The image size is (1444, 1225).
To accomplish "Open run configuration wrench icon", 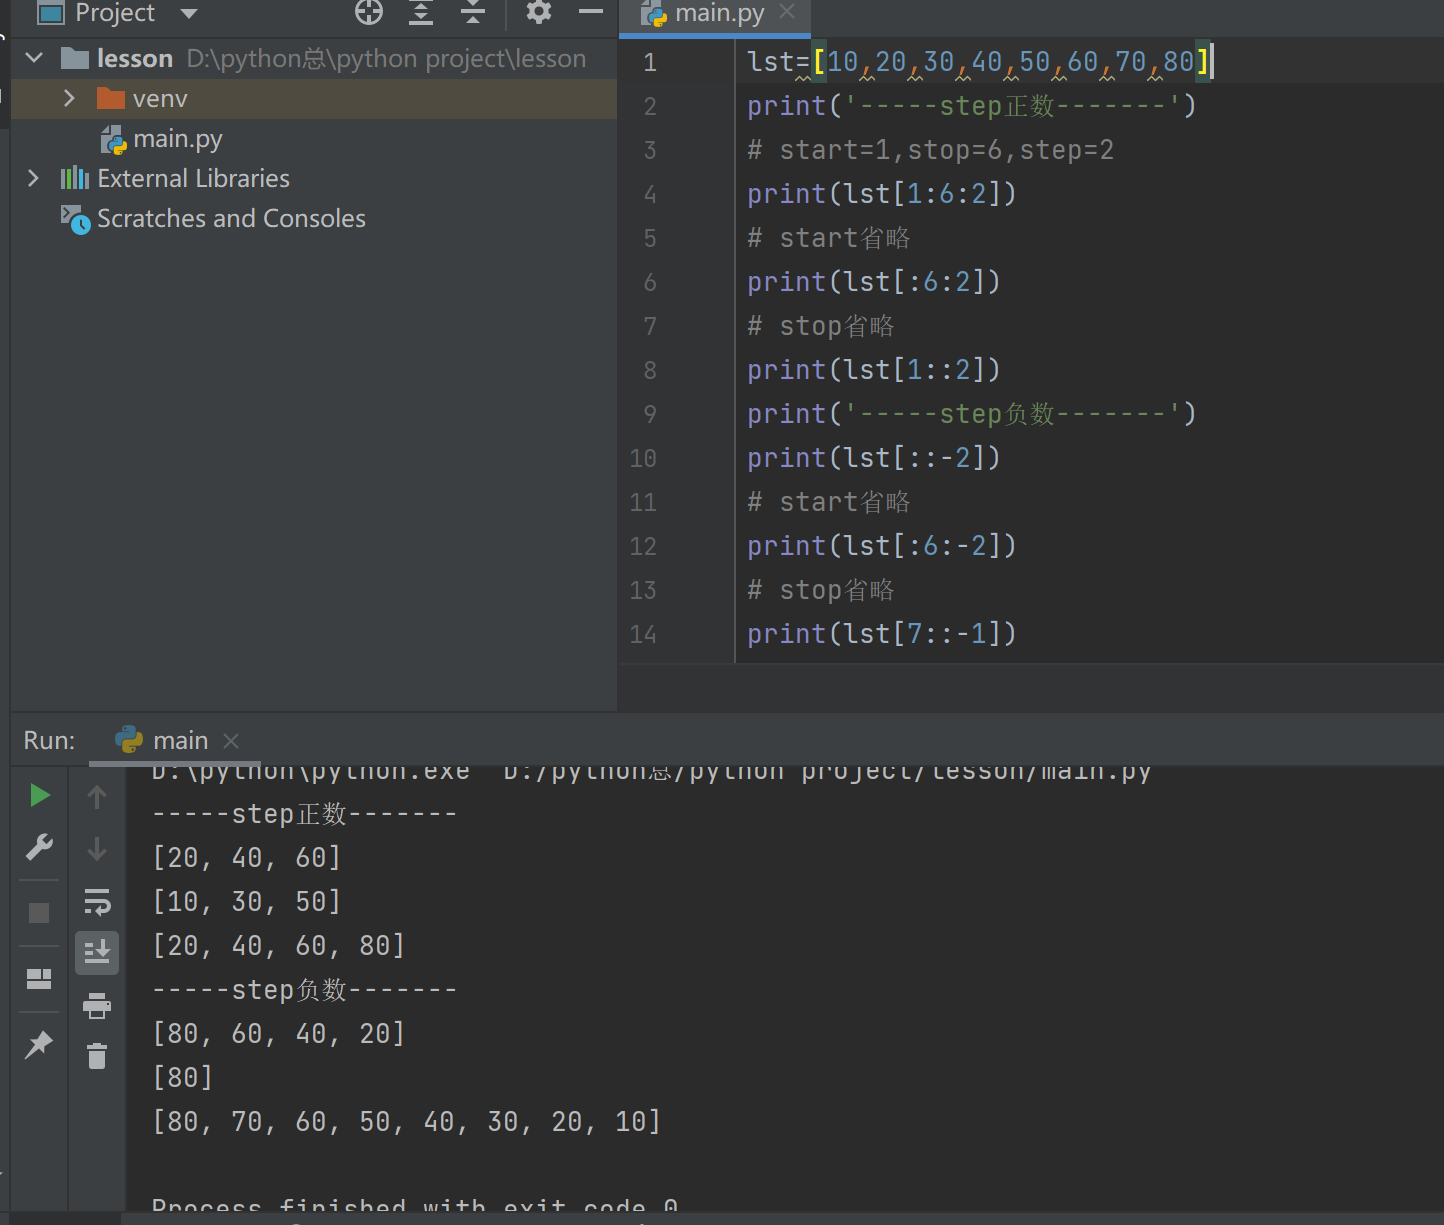I will 39,847.
